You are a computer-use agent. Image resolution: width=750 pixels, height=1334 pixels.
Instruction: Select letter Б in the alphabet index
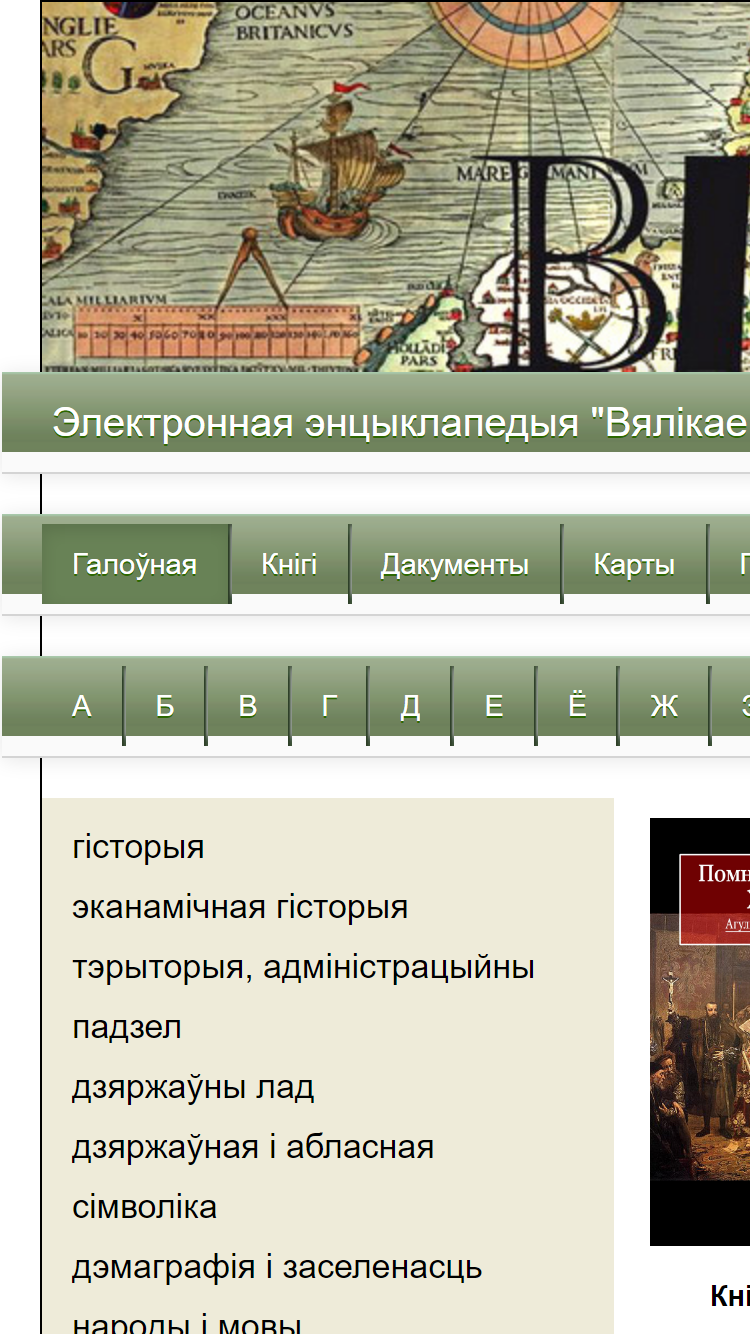pyautogui.click(x=165, y=706)
